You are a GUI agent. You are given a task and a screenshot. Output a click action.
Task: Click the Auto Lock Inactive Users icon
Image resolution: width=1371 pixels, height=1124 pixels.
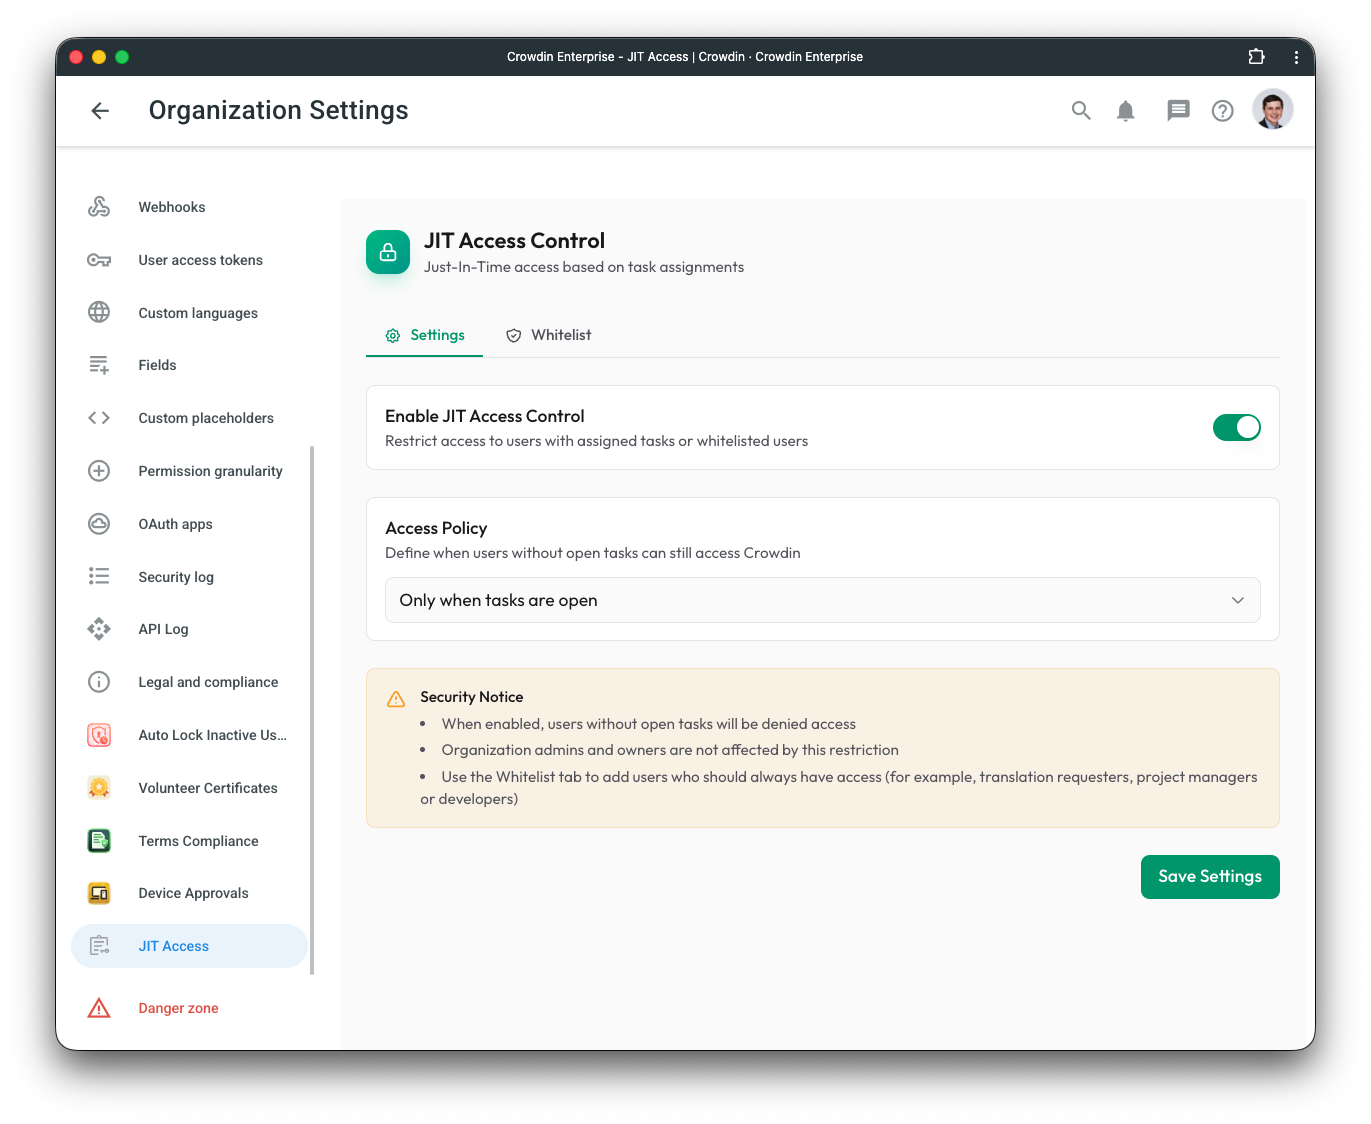[x=99, y=735]
